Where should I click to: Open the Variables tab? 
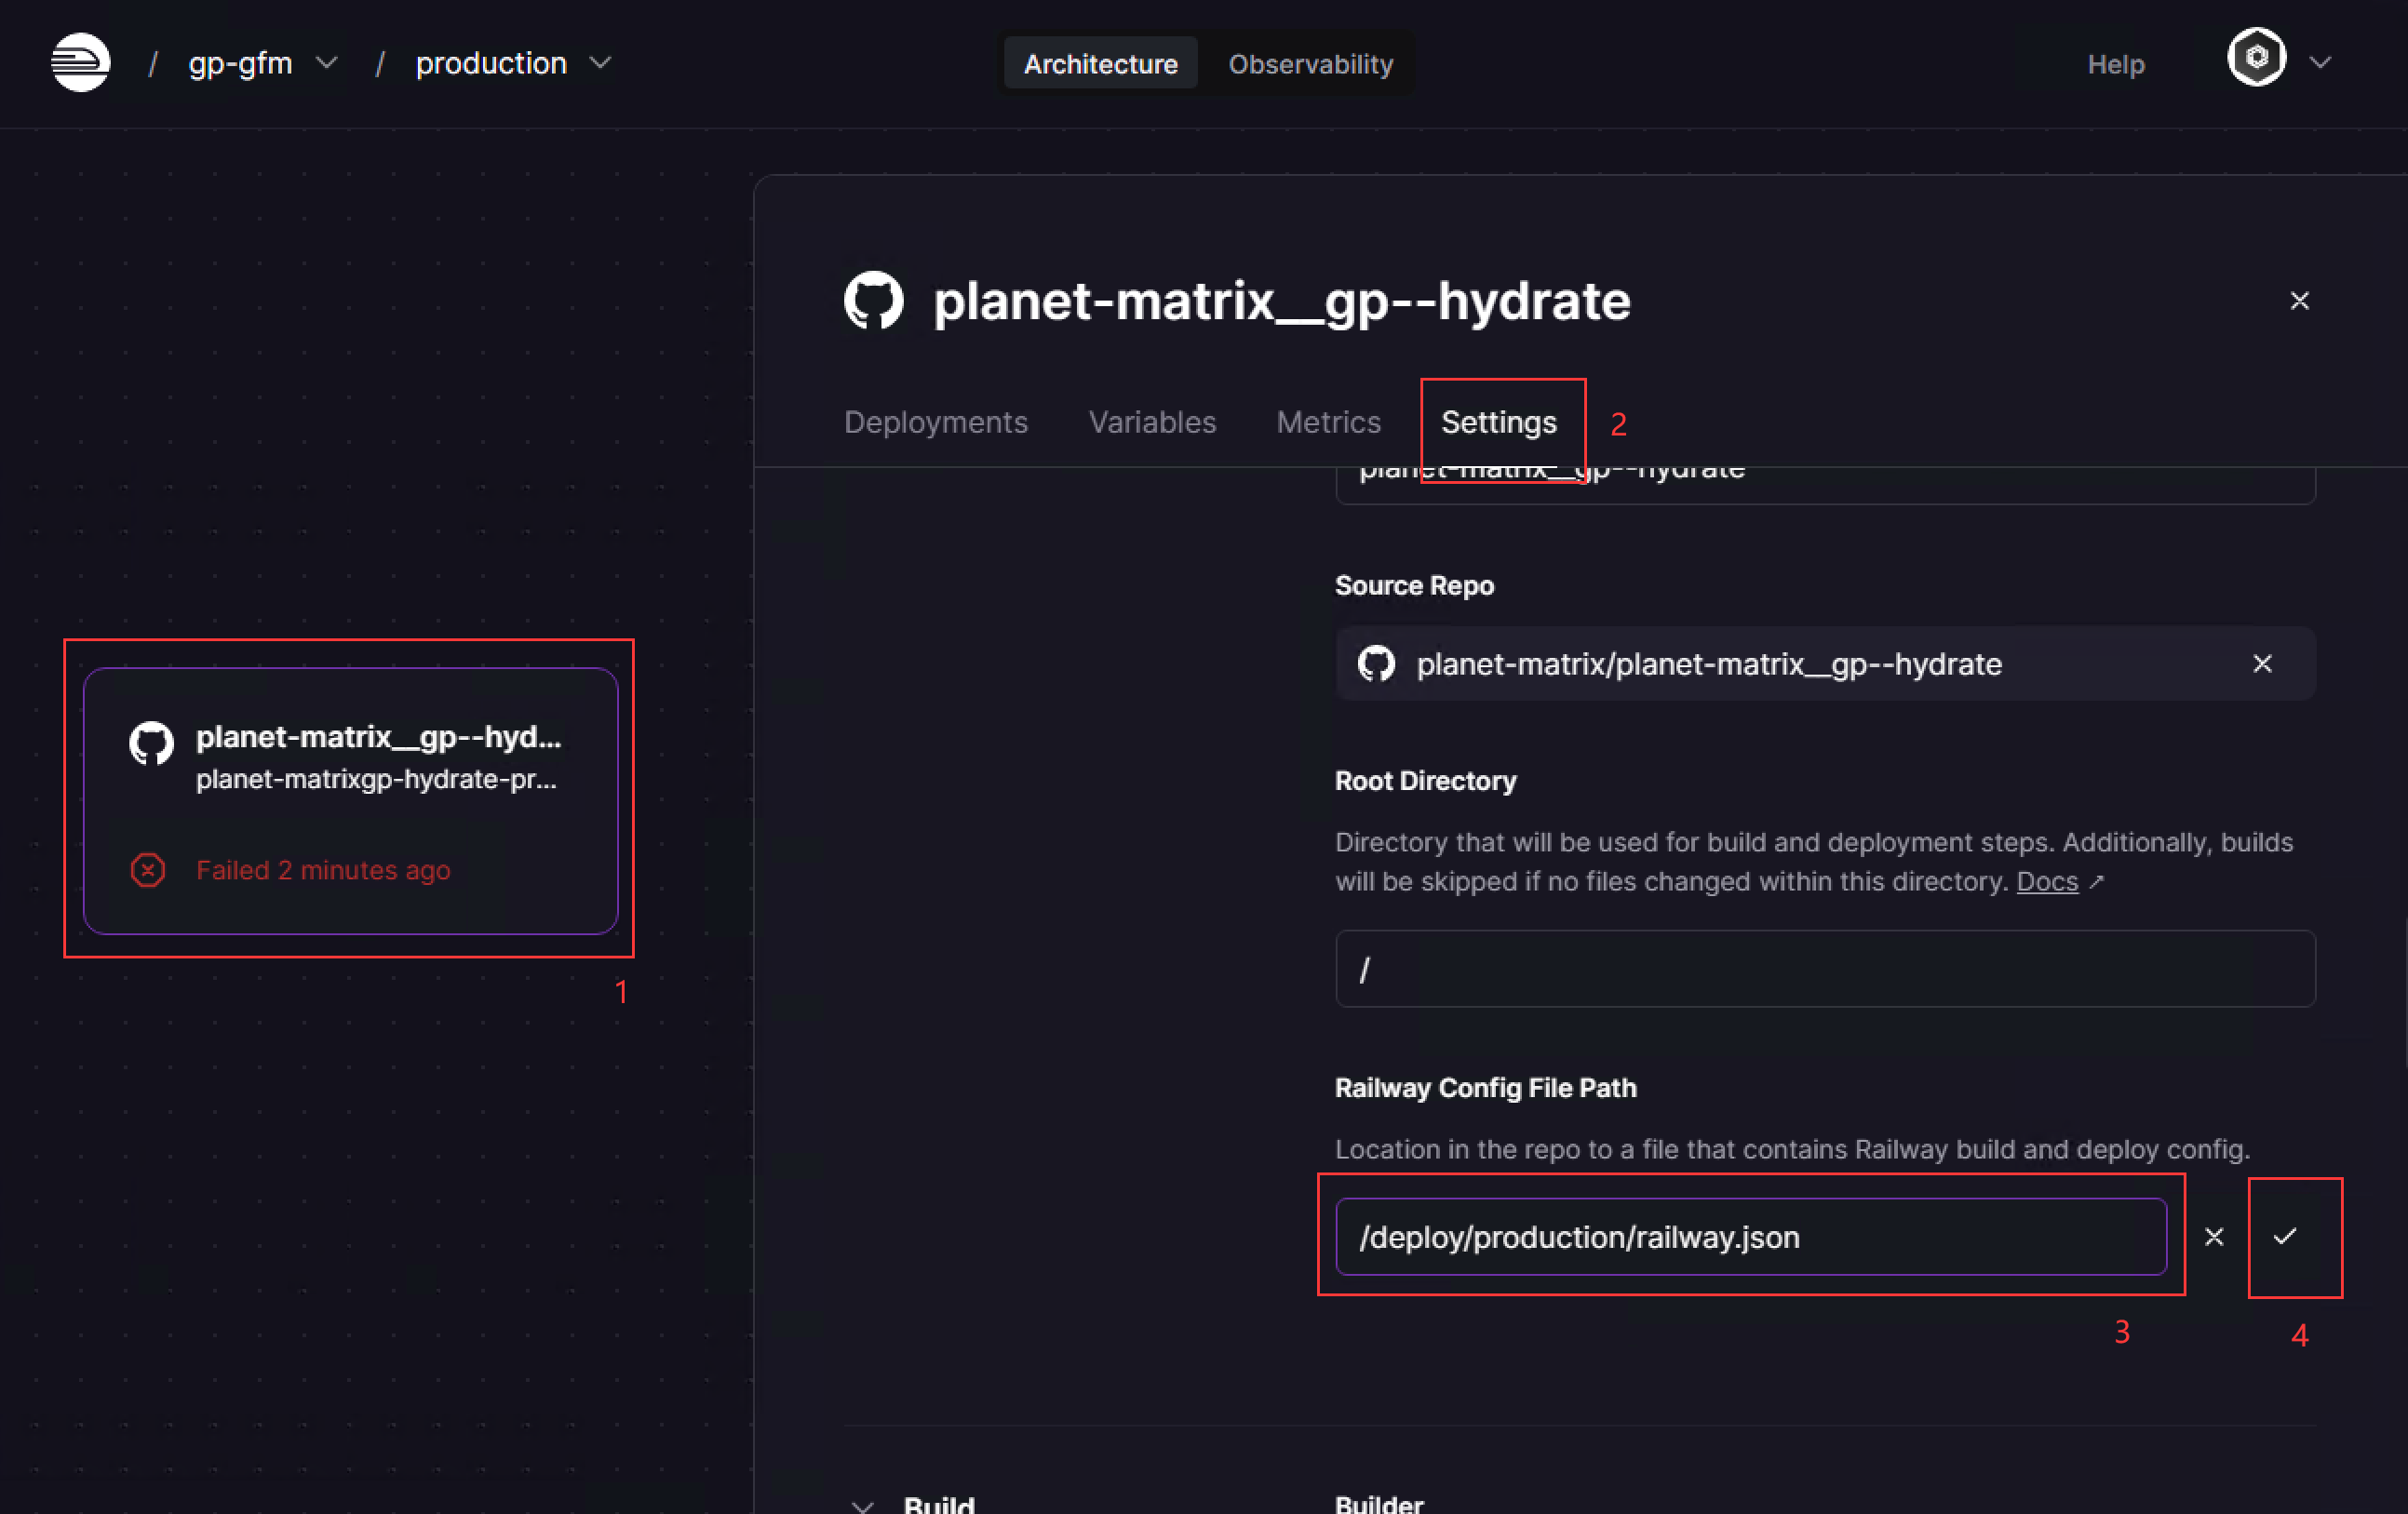click(1152, 422)
